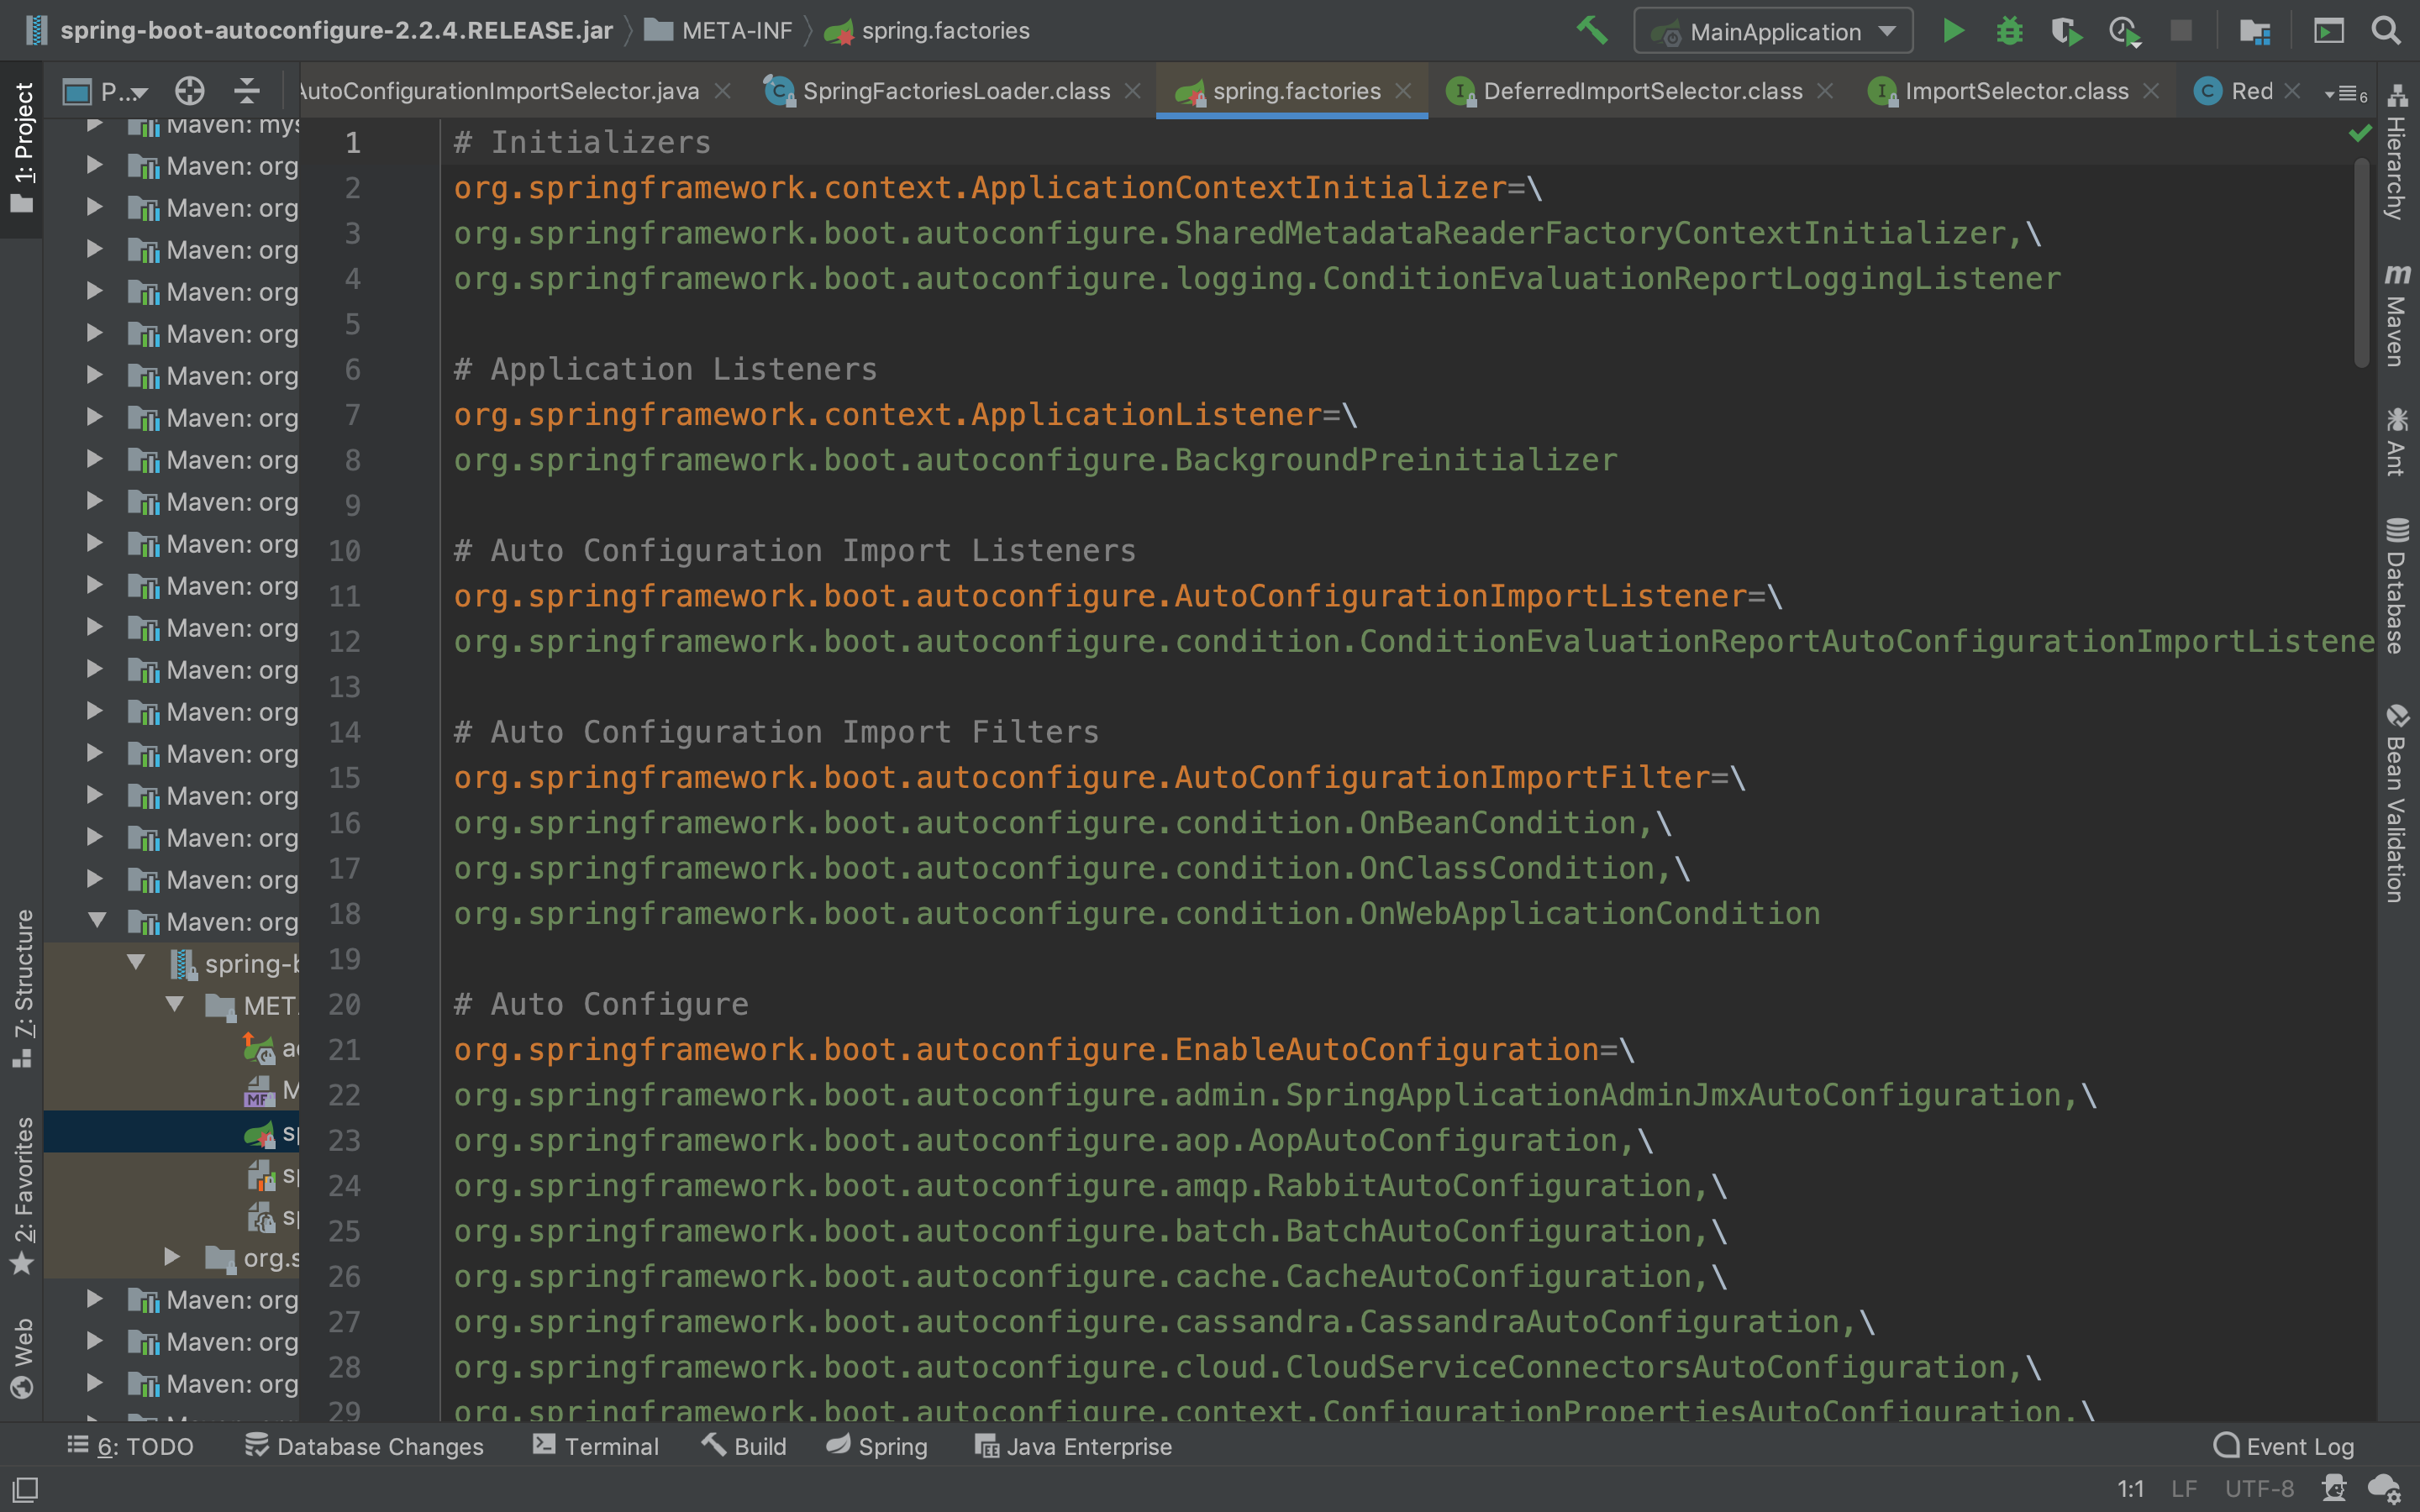The width and height of the screenshot is (2420, 1512).
Task: Click META-INF in the breadcrumb path
Action: click(718, 31)
